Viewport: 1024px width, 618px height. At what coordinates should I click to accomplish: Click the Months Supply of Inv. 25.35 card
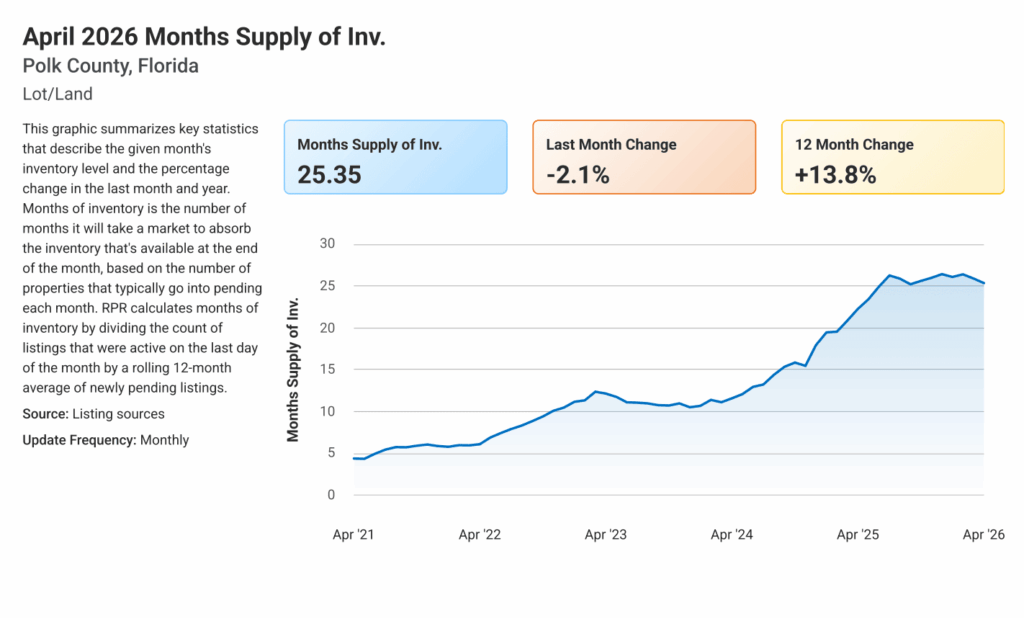(x=395, y=157)
